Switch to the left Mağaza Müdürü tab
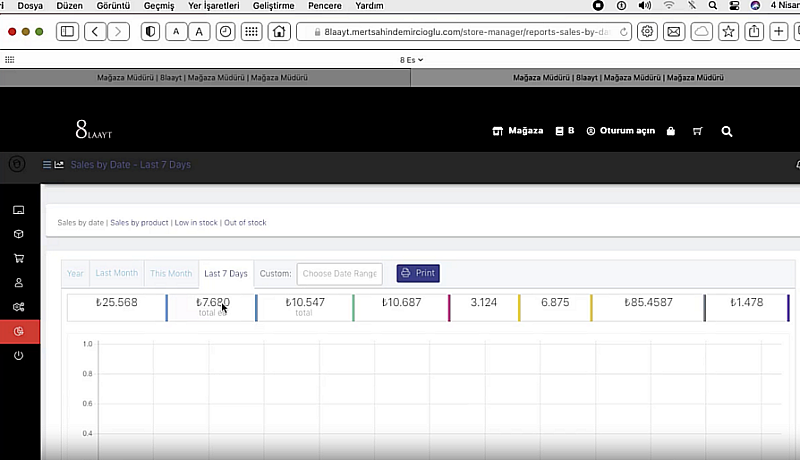This screenshot has width=800, height=460. [x=205, y=78]
